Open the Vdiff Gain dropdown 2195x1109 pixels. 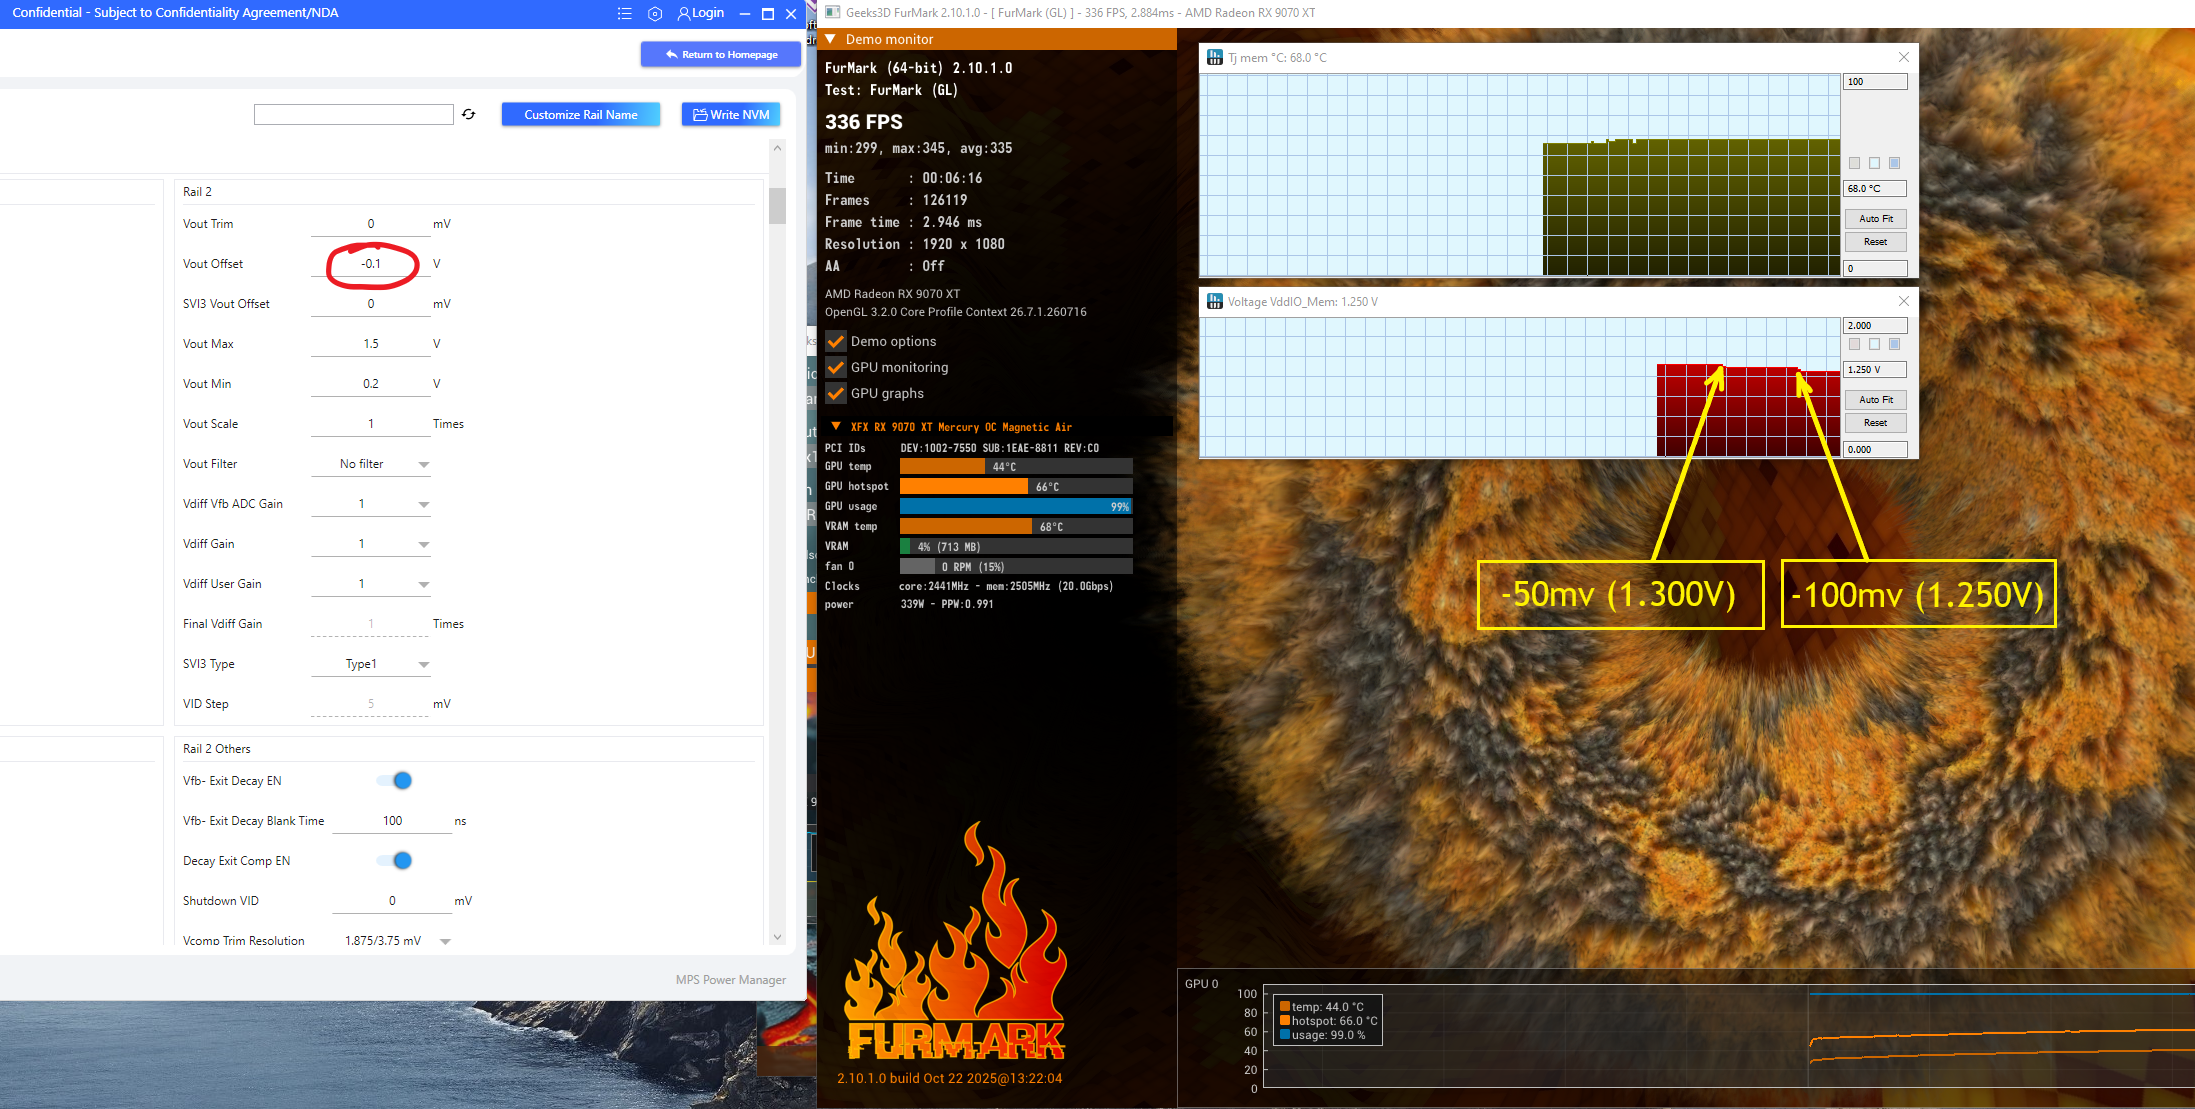click(x=371, y=544)
